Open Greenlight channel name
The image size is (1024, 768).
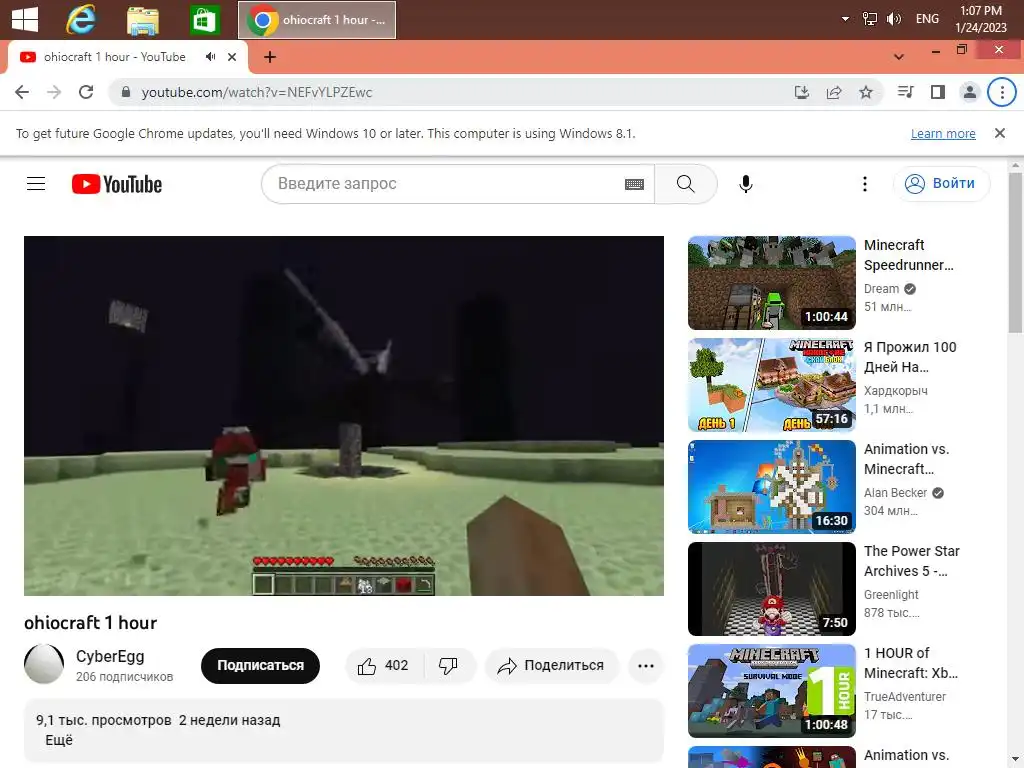tap(891, 594)
